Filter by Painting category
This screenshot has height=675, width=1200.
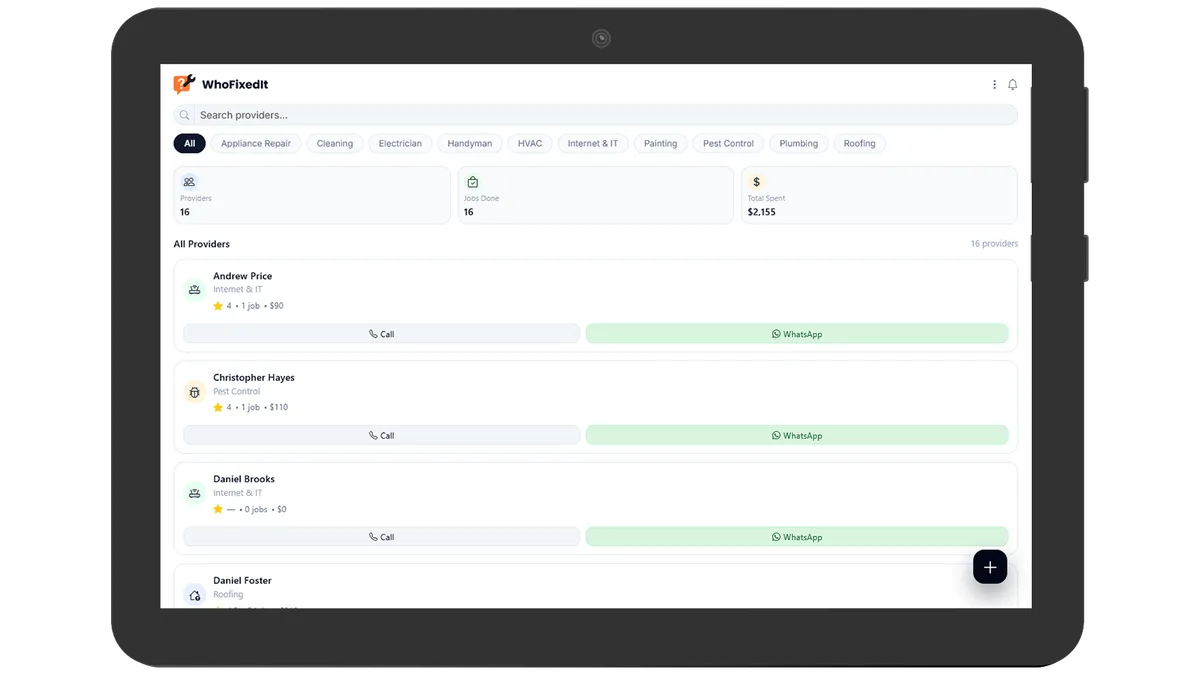pyautogui.click(x=660, y=143)
